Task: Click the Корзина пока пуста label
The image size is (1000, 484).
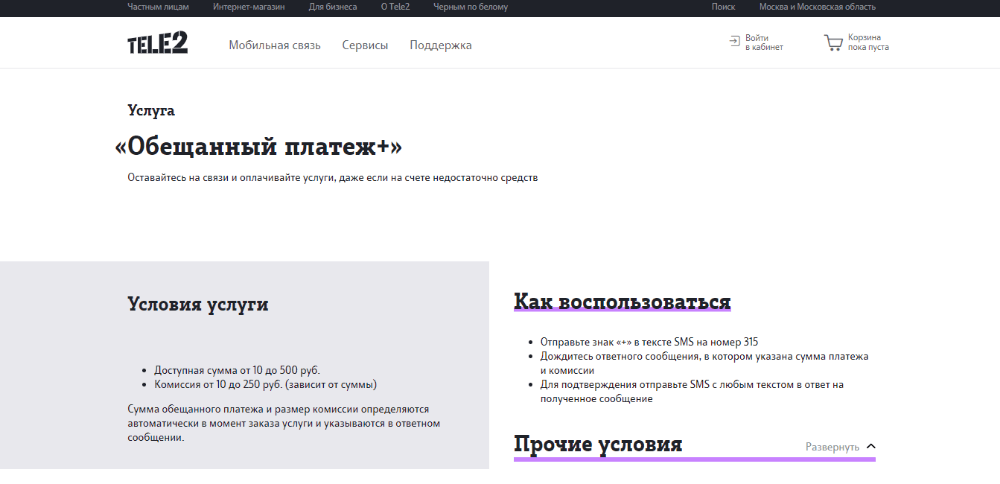Action: click(x=868, y=42)
